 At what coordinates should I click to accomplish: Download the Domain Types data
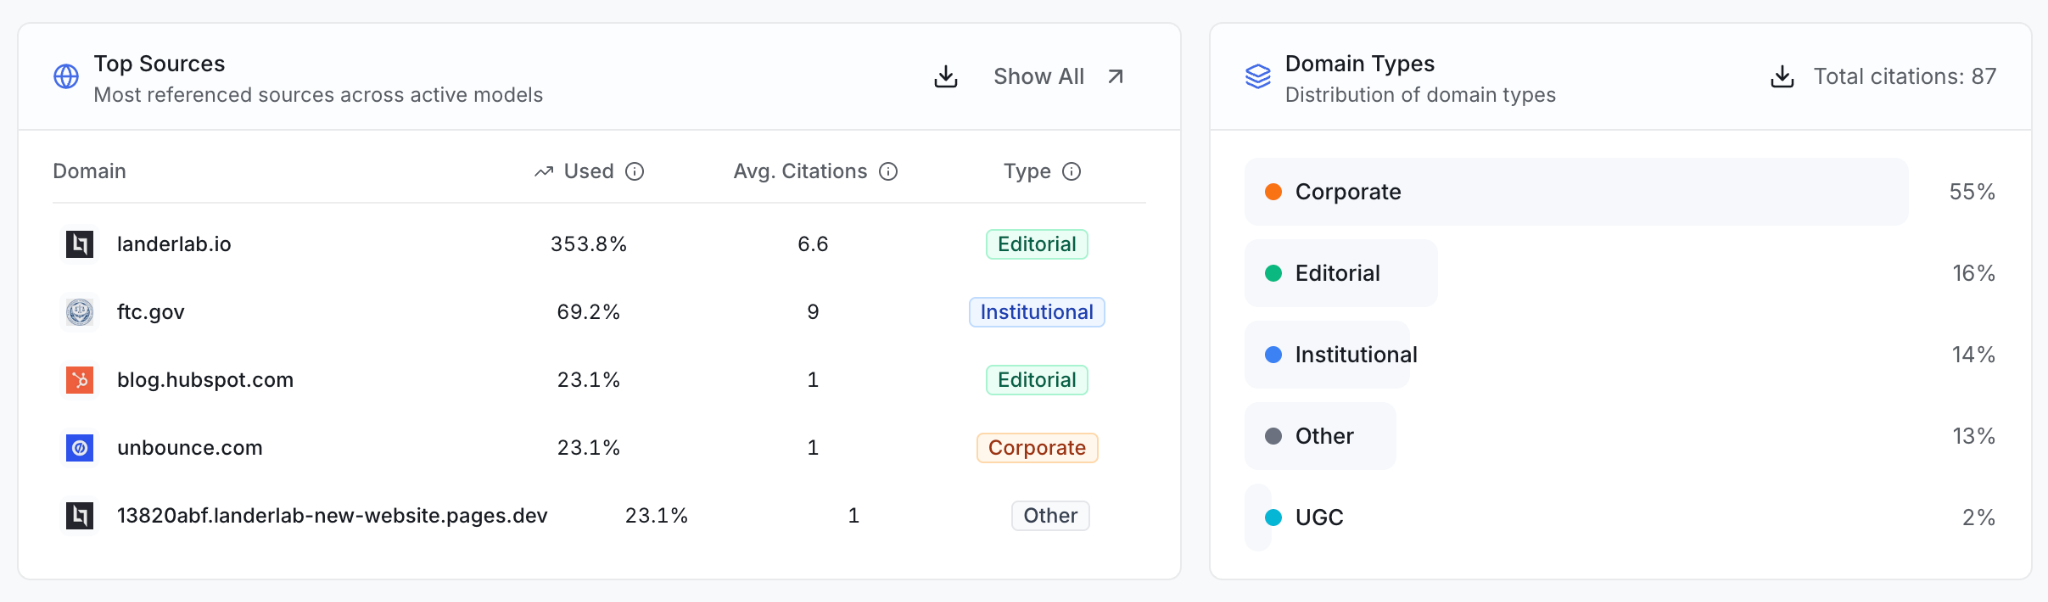(1782, 77)
